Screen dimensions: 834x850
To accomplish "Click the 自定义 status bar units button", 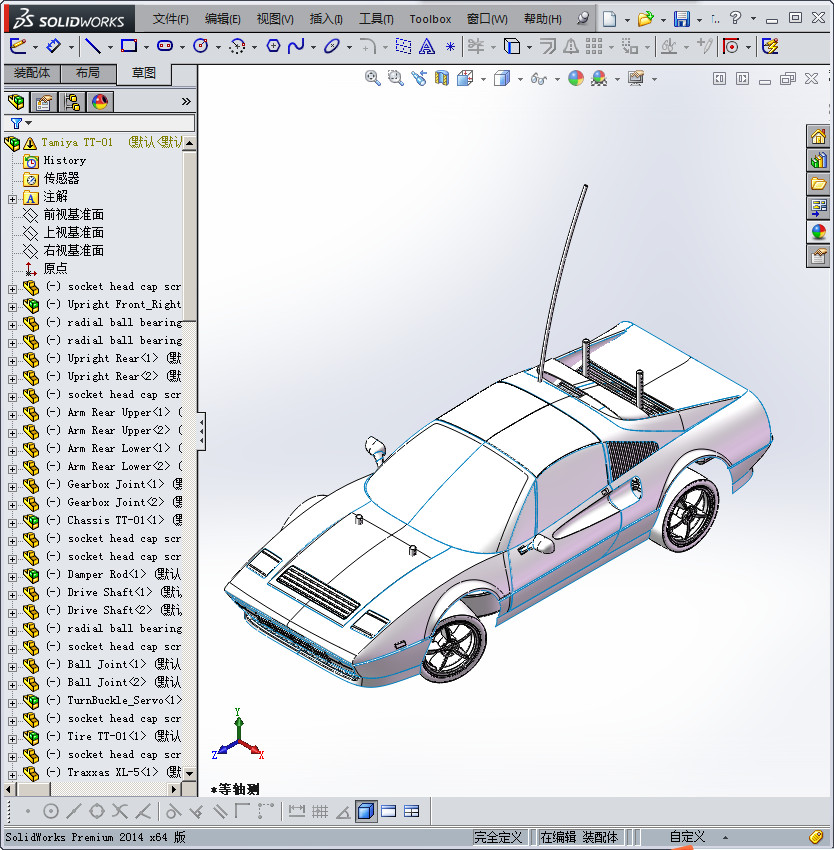I will pos(687,837).
